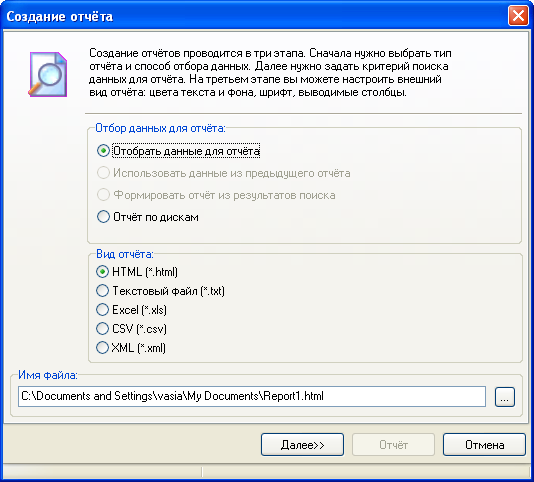Proceed with the Далее>> button
534x482 pixels.
[302, 445]
